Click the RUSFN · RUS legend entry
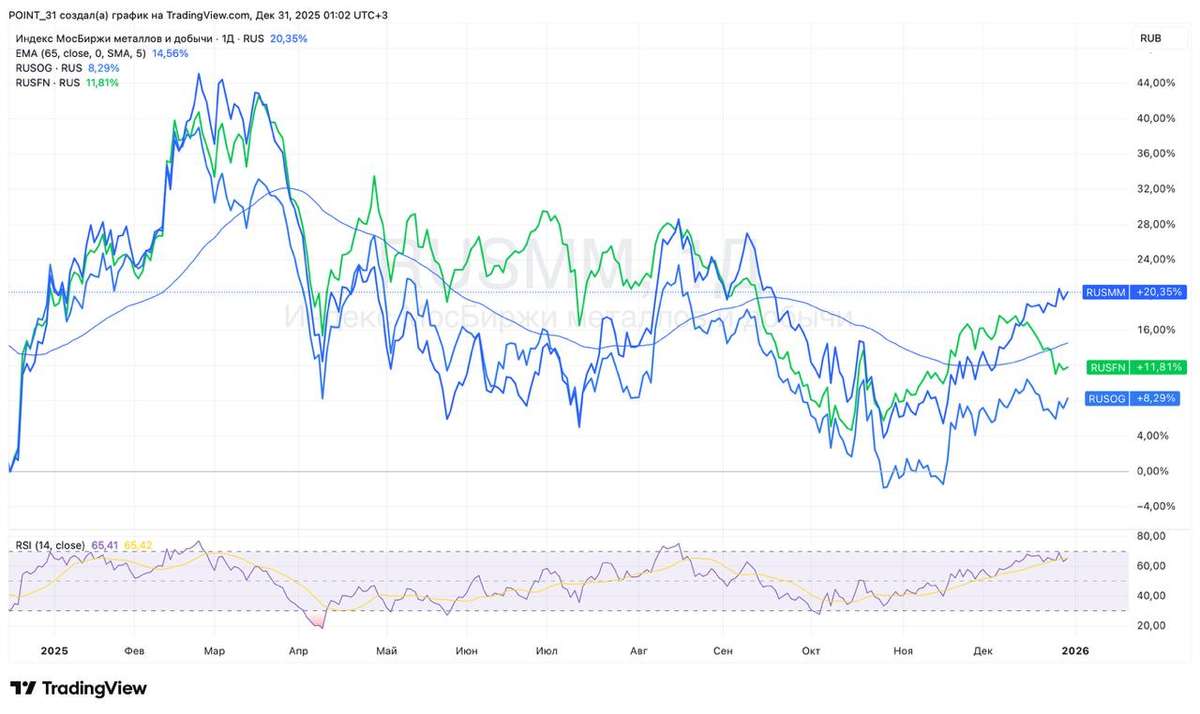This screenshot has height=714, width=1200. click(x=48, y=83)
